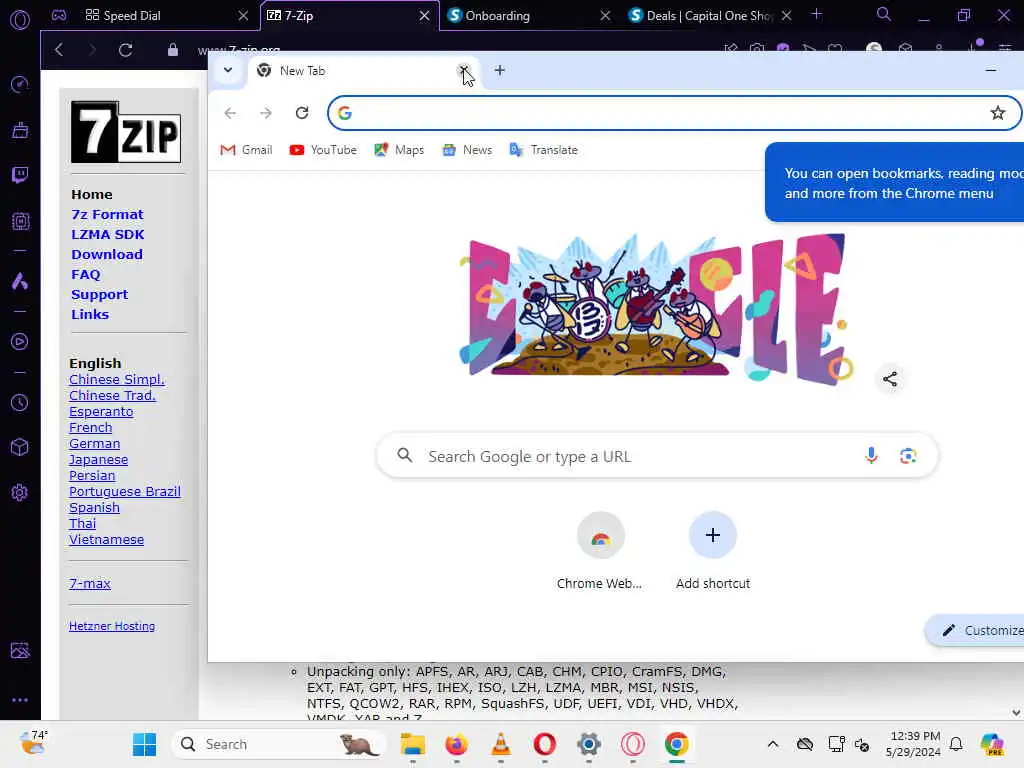The image size is (1024, 768).
Task: Launch VLC from the taskbar
Action: [x=500, y=744]
